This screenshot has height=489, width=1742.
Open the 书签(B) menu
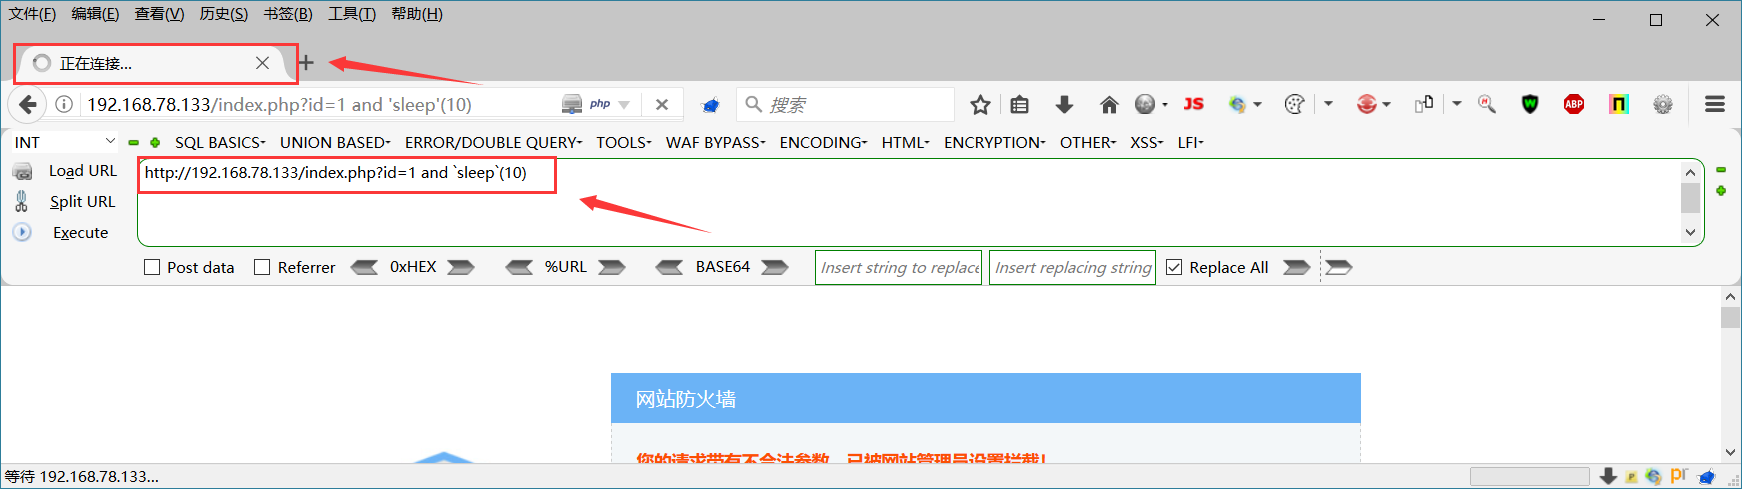point(288,14)
